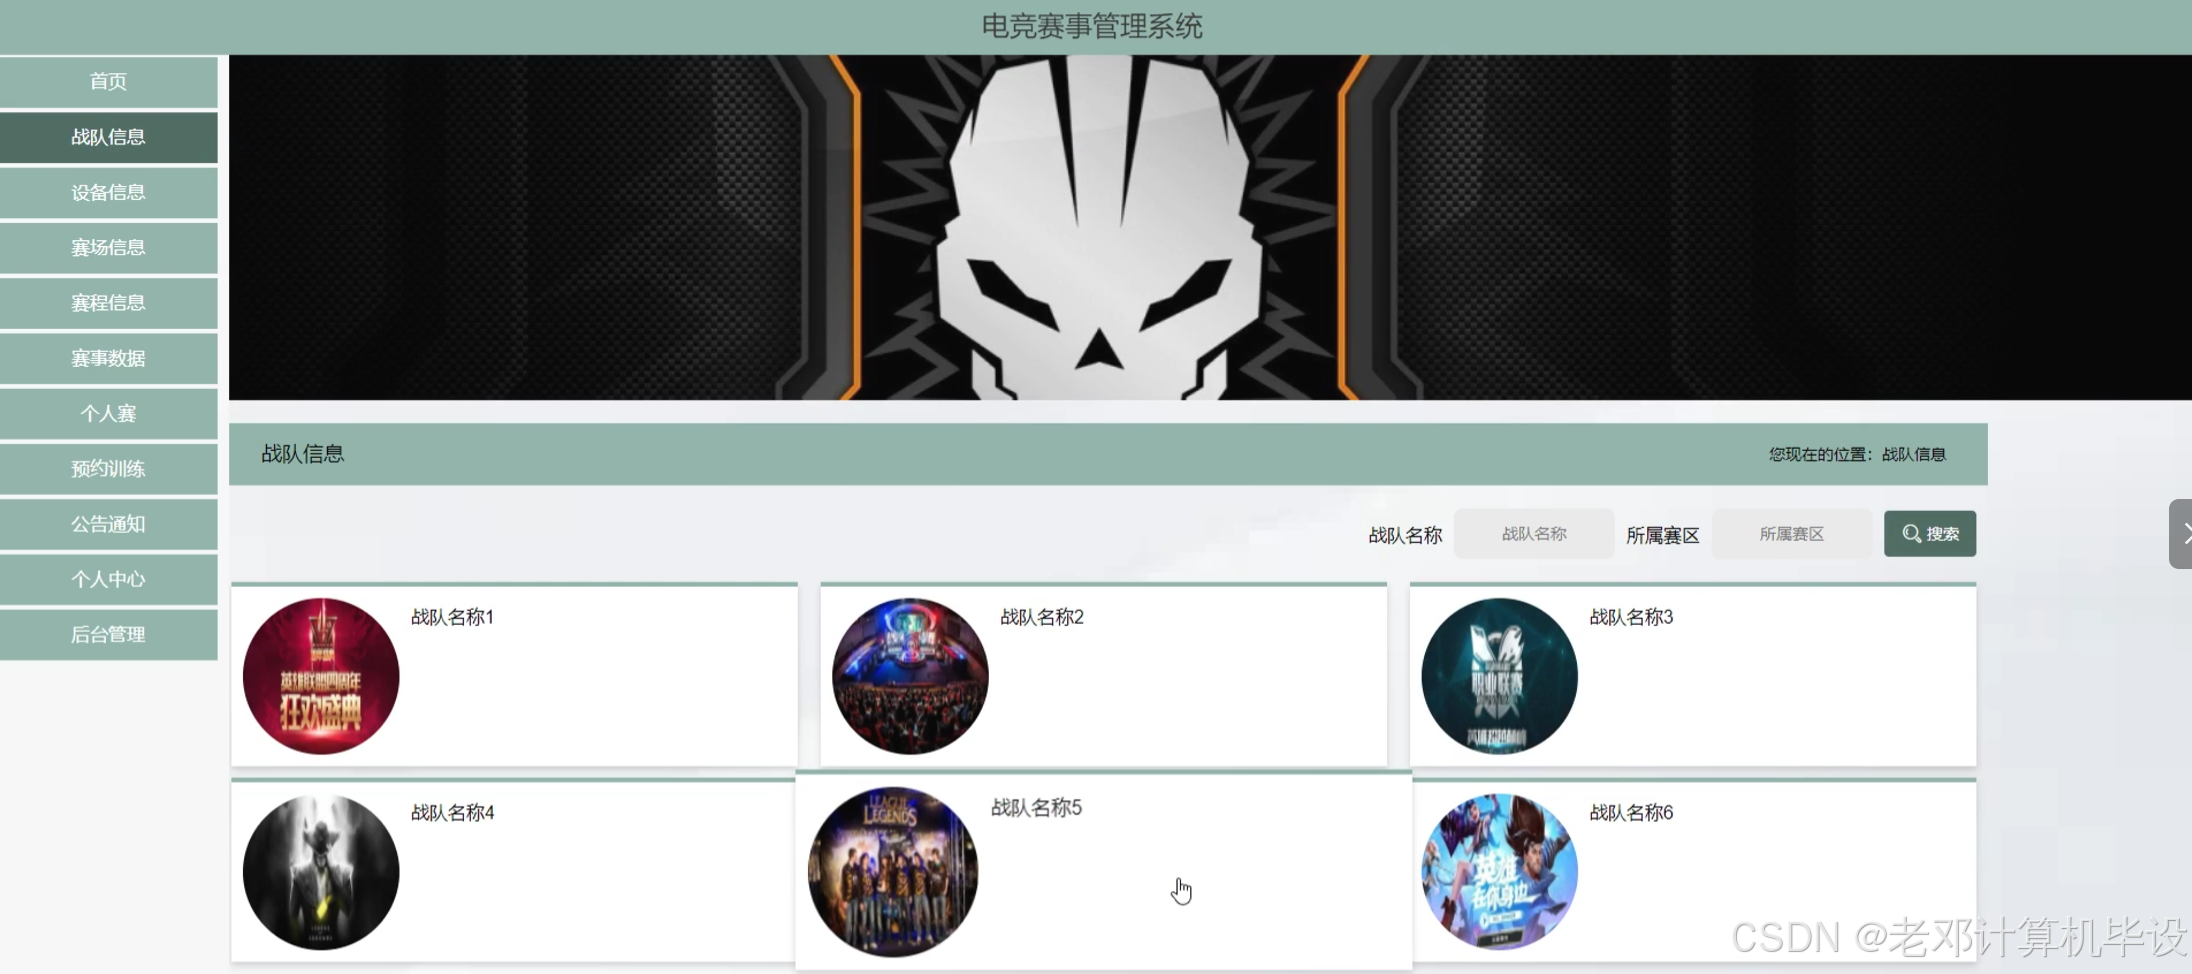Open the 首页 menu item

[x=108, y=82]
